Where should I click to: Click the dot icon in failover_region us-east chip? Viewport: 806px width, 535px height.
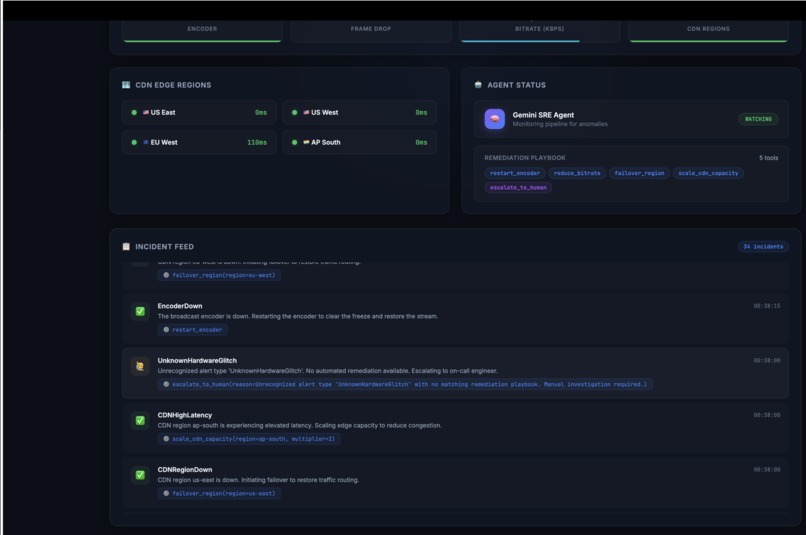[166, 493]
